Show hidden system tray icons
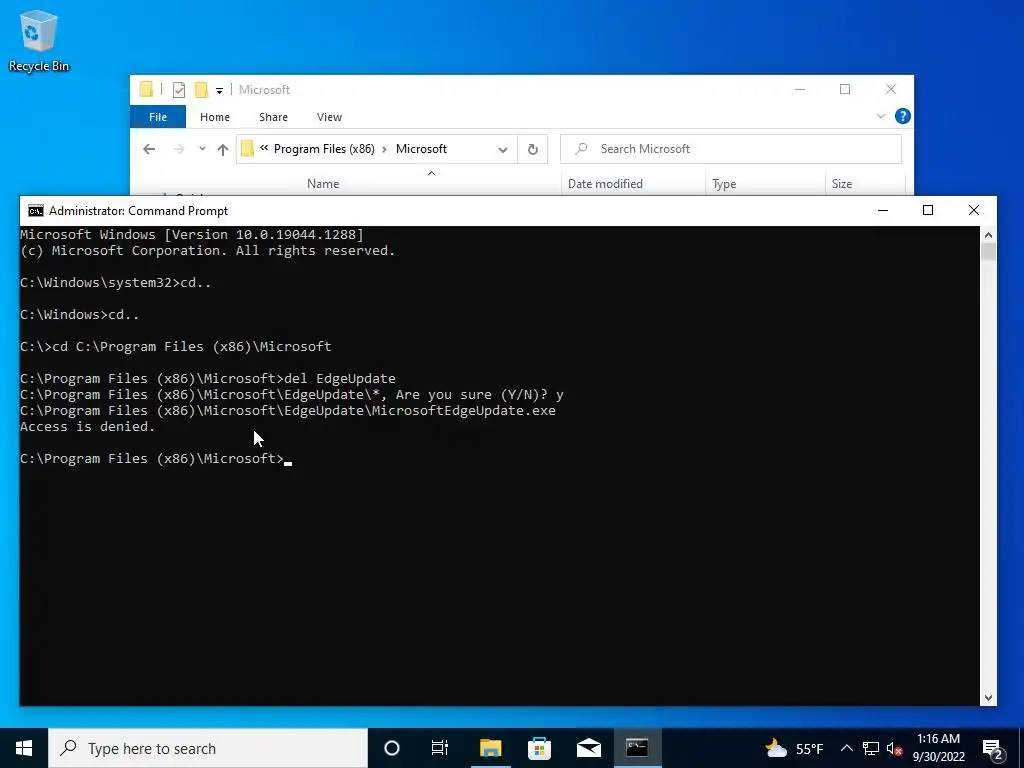 click(x=846, y=748)
